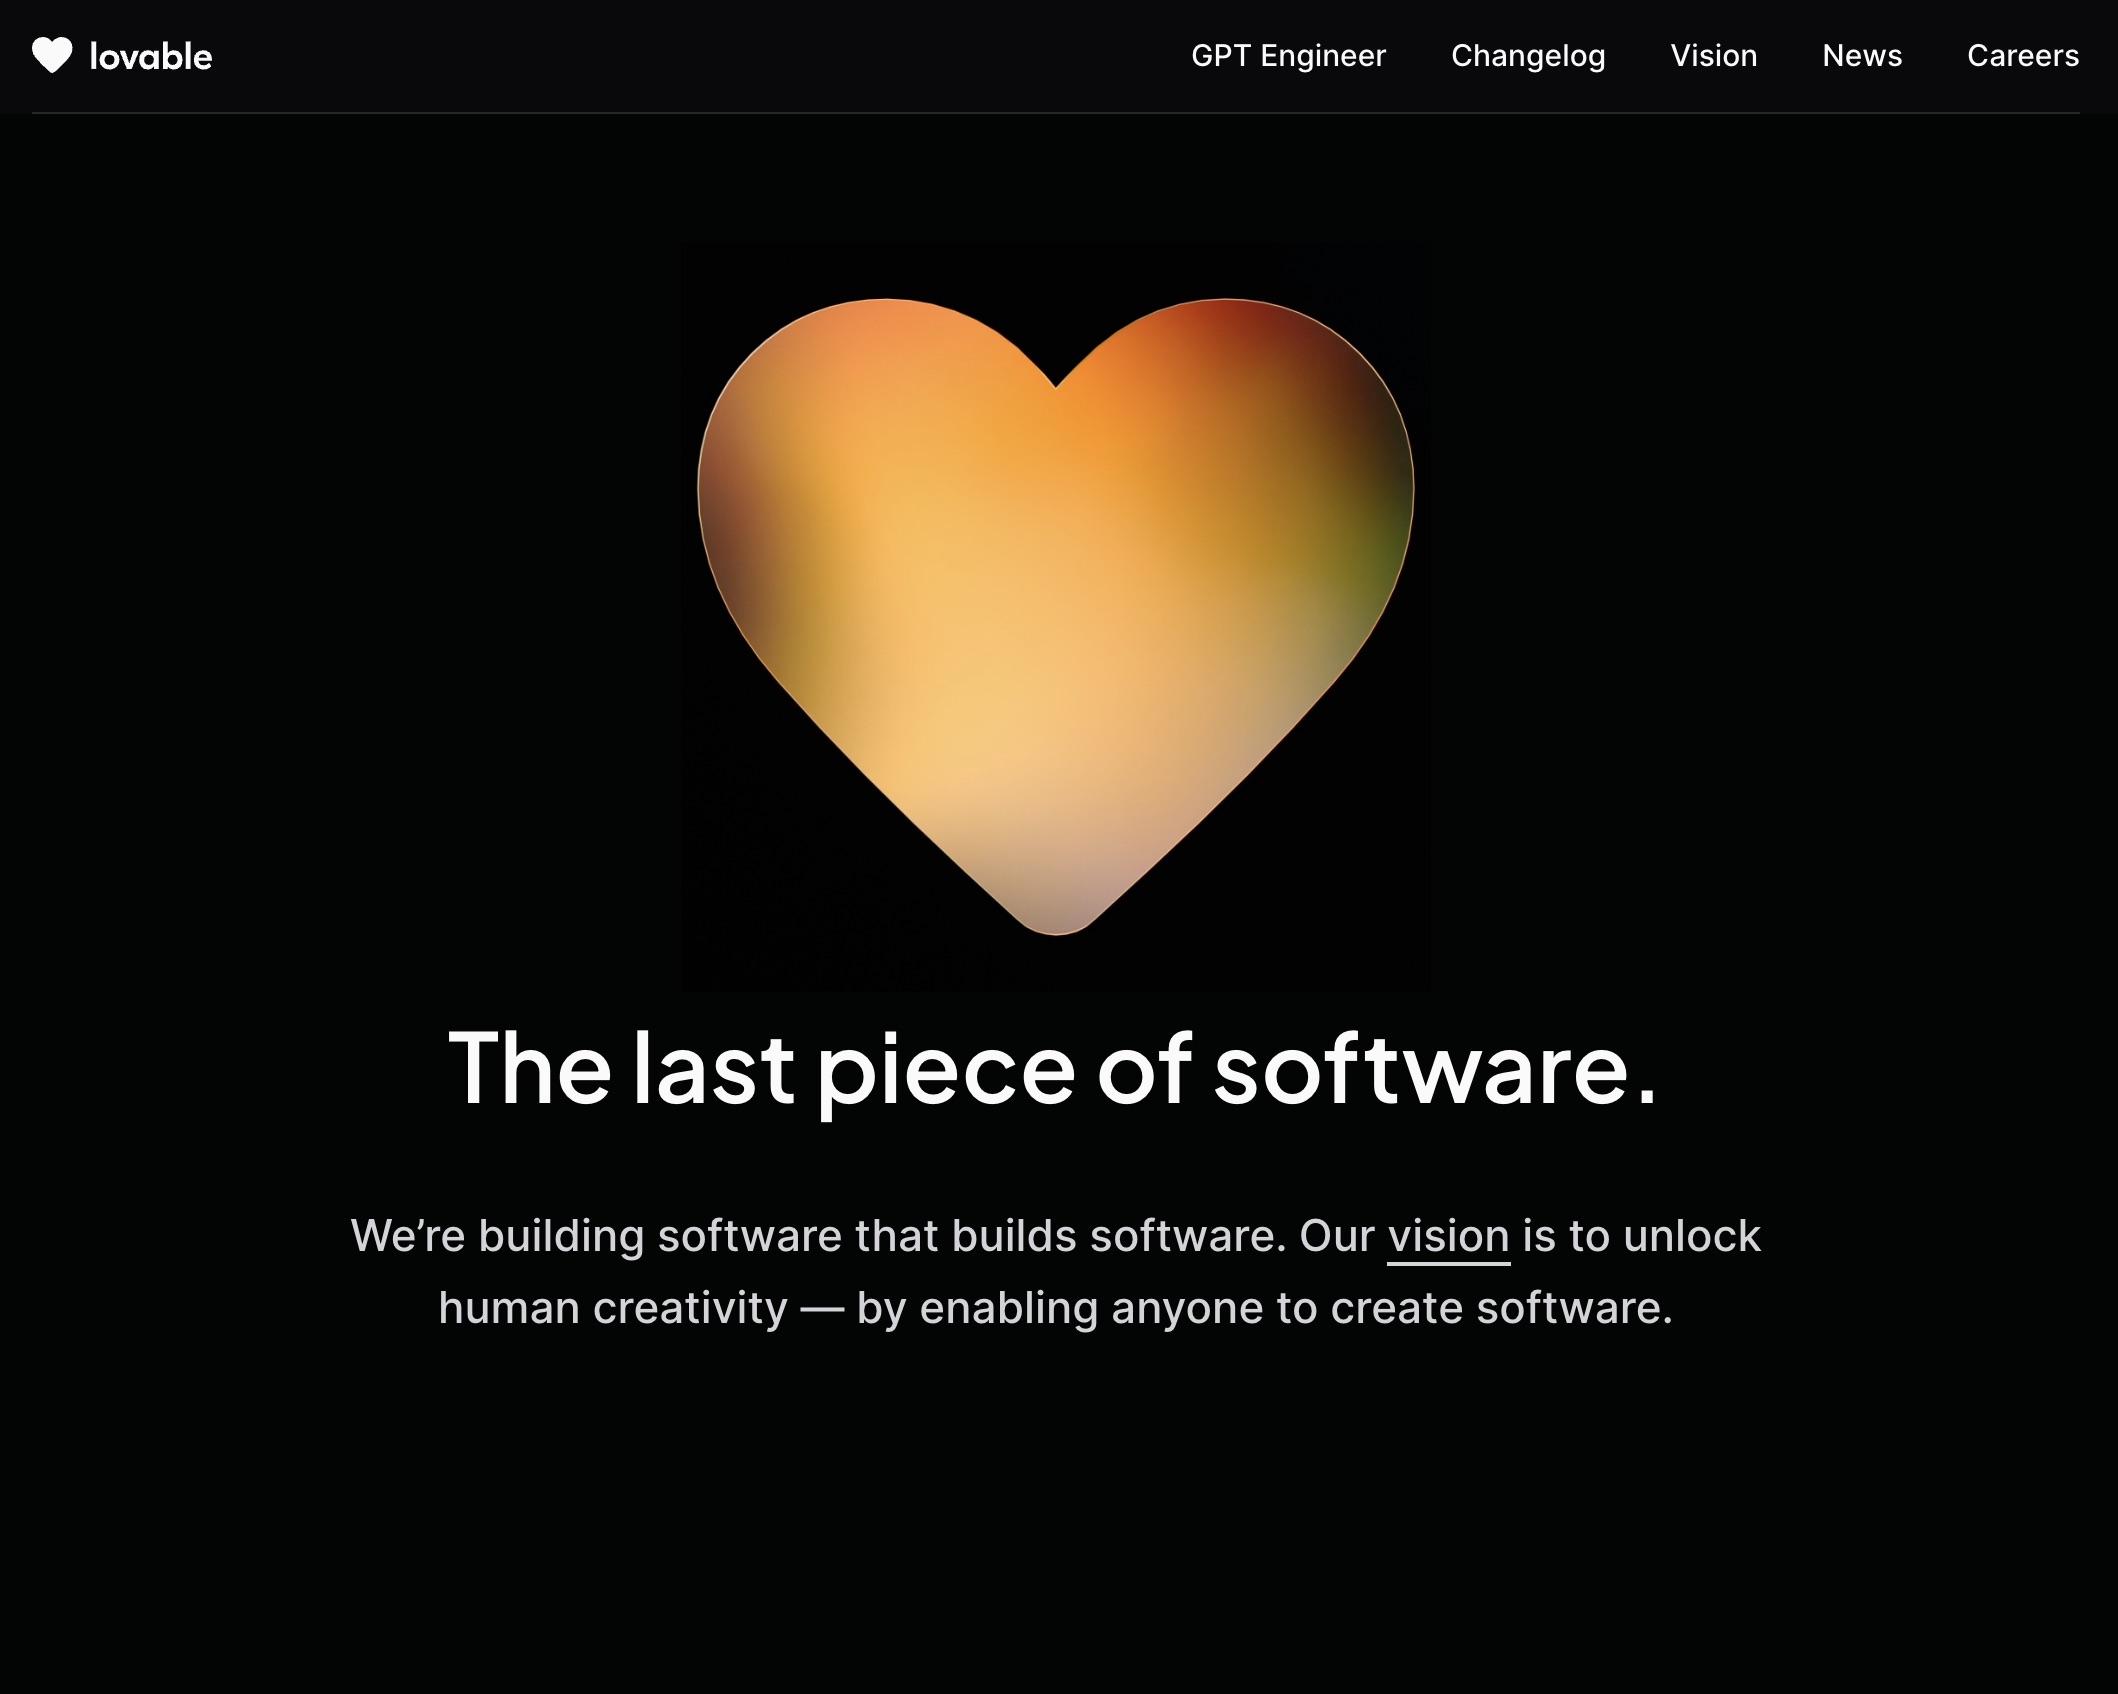Click the top-left logo lockup

[x=121, y=55]
